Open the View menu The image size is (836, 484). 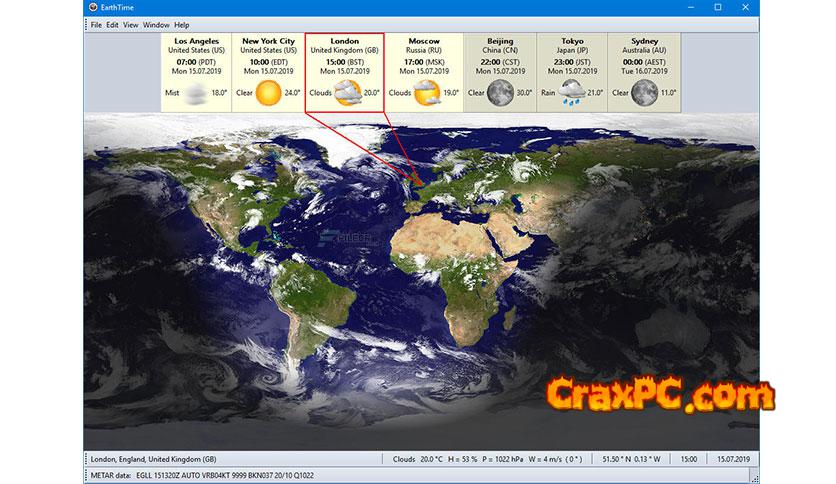coord(131,24)
